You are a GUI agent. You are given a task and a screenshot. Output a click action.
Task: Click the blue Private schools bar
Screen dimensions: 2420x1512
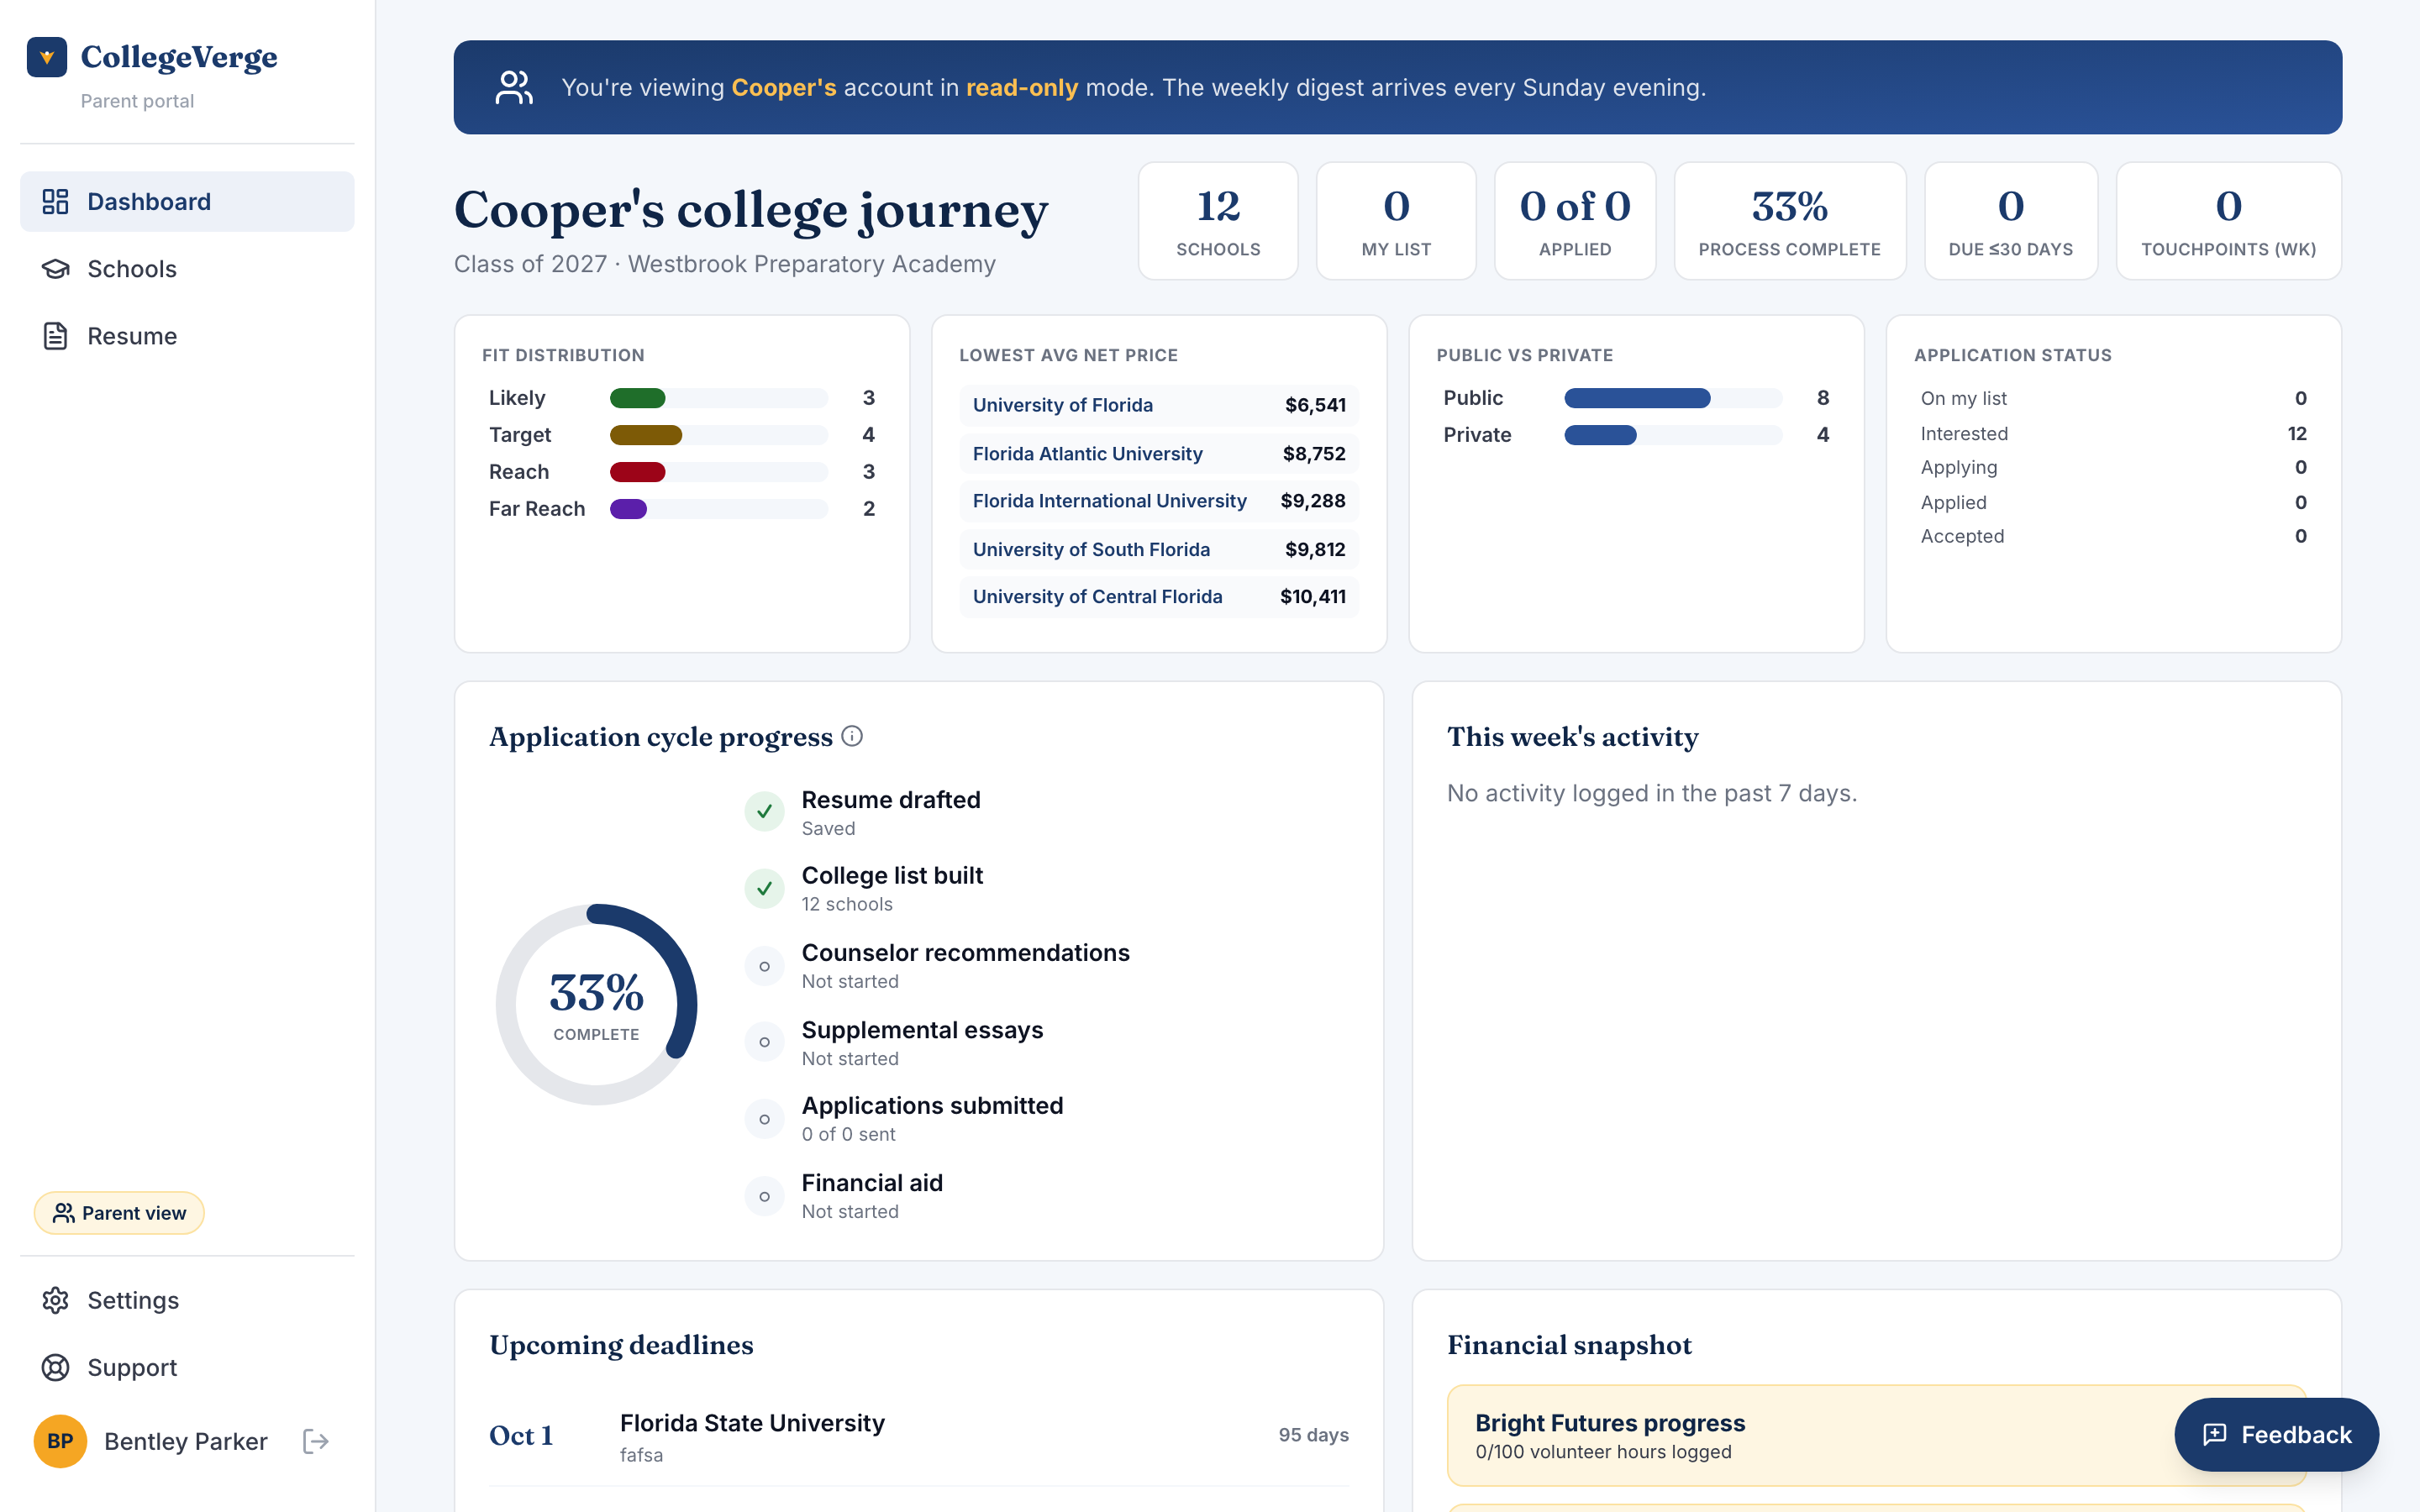point(1600,435)
